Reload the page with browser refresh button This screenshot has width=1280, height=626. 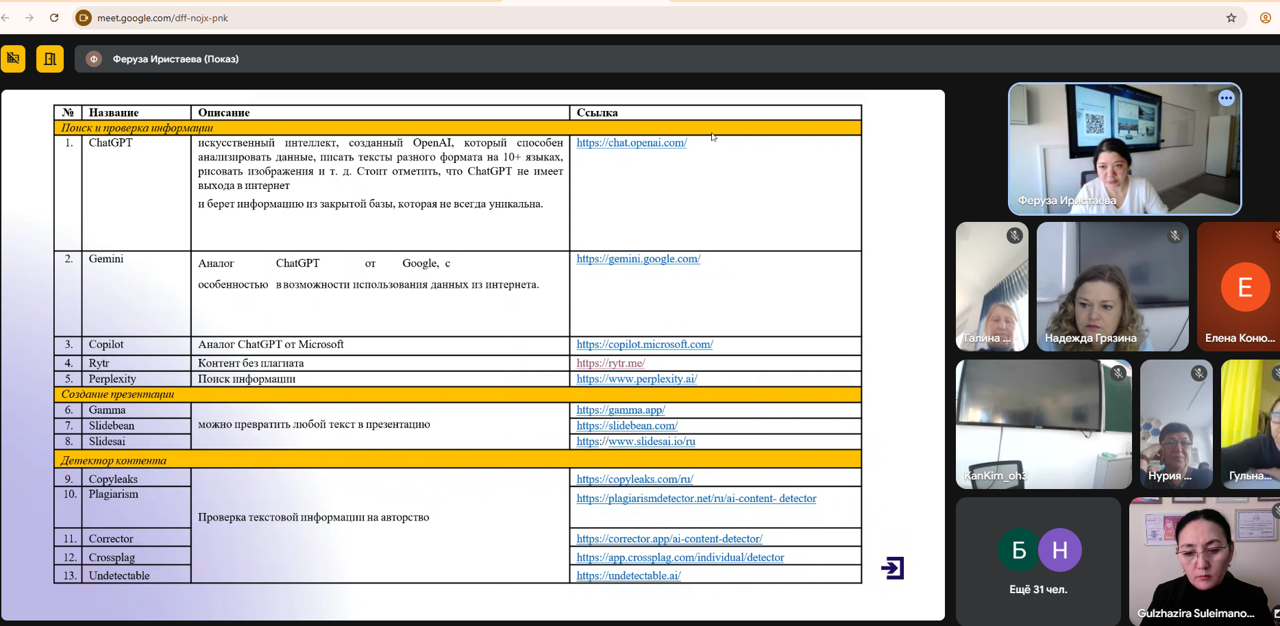[54, 18]
